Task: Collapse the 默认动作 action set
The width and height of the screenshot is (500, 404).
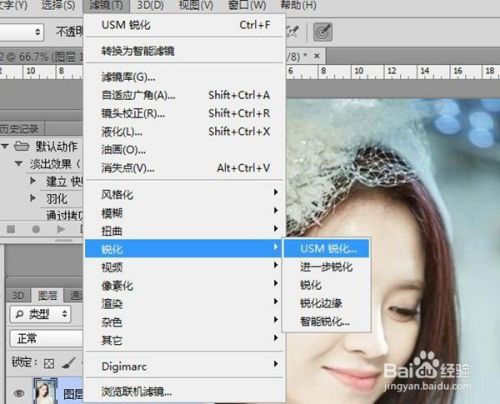Action: (5, 146)
